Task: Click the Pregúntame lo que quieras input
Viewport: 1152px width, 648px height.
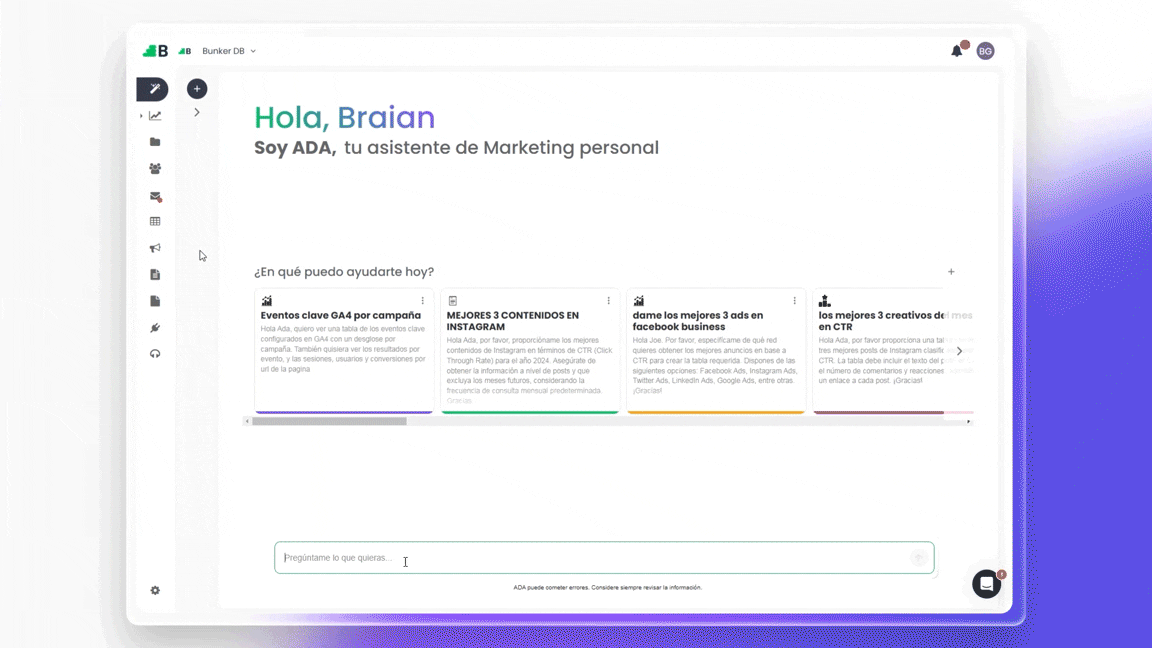Action: click(604, 558)
